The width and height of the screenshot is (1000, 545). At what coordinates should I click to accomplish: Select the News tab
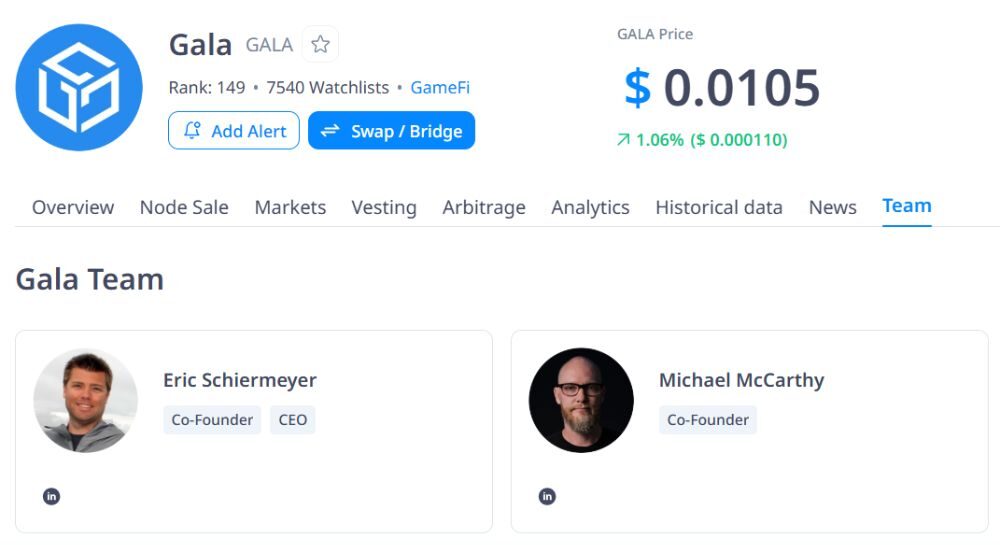[832, 207]
